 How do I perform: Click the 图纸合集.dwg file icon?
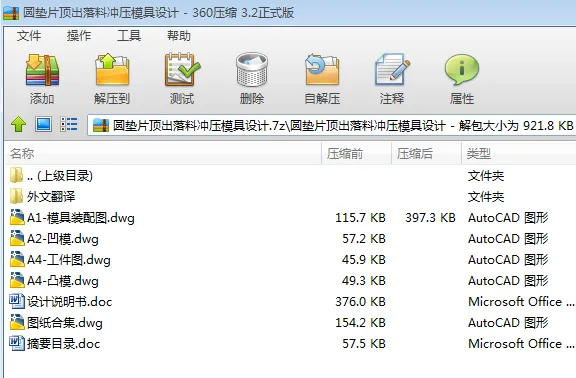pos(17,322)
